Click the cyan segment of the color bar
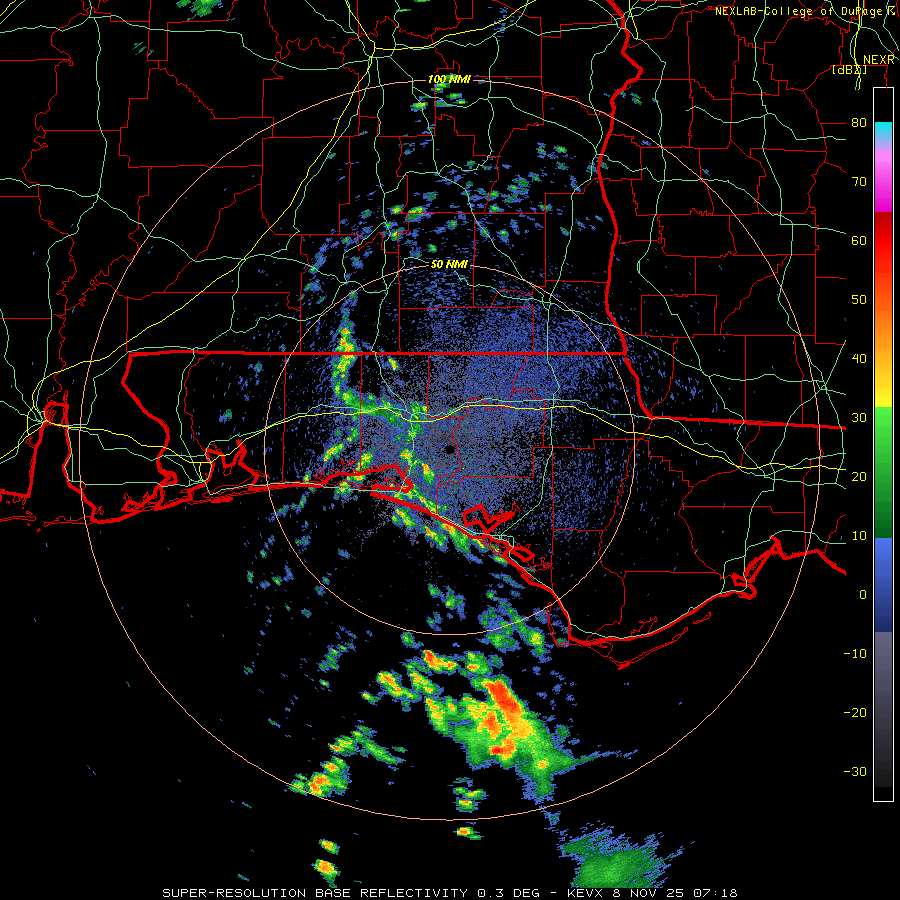This screenshot has height=900, width=900. [883, 131]
